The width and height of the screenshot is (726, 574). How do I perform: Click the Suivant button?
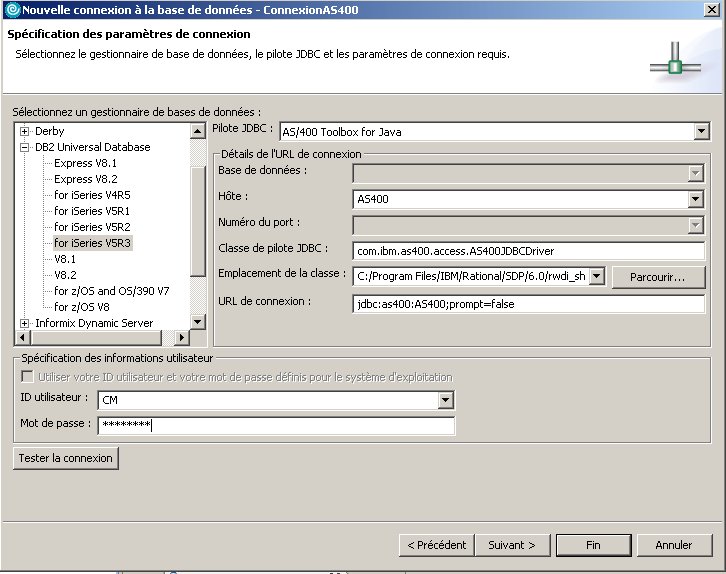512,545
